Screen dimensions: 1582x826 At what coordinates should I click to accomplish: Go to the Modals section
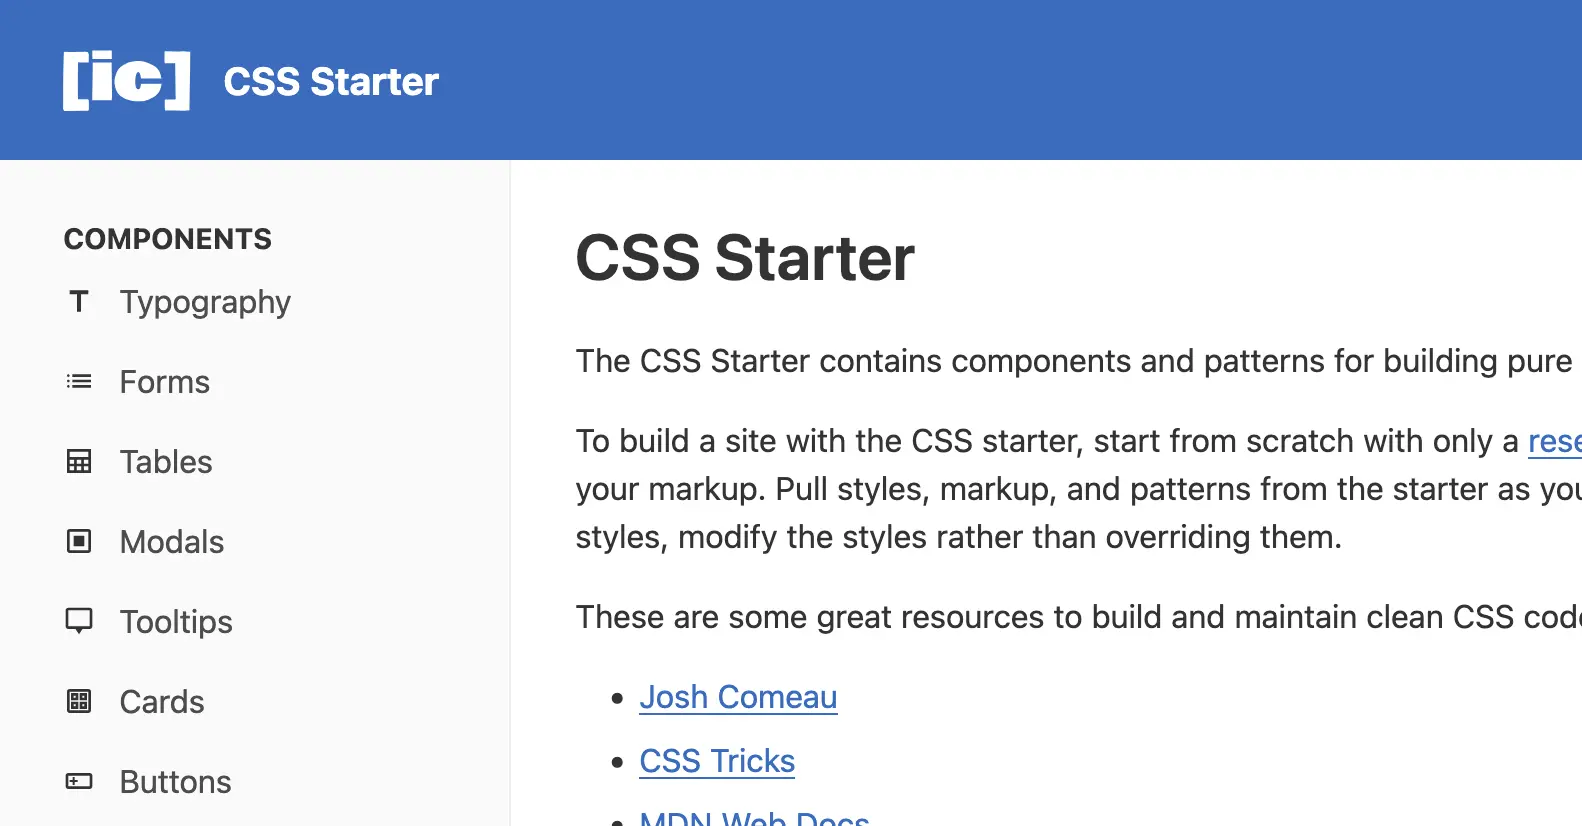pos(171,541)
